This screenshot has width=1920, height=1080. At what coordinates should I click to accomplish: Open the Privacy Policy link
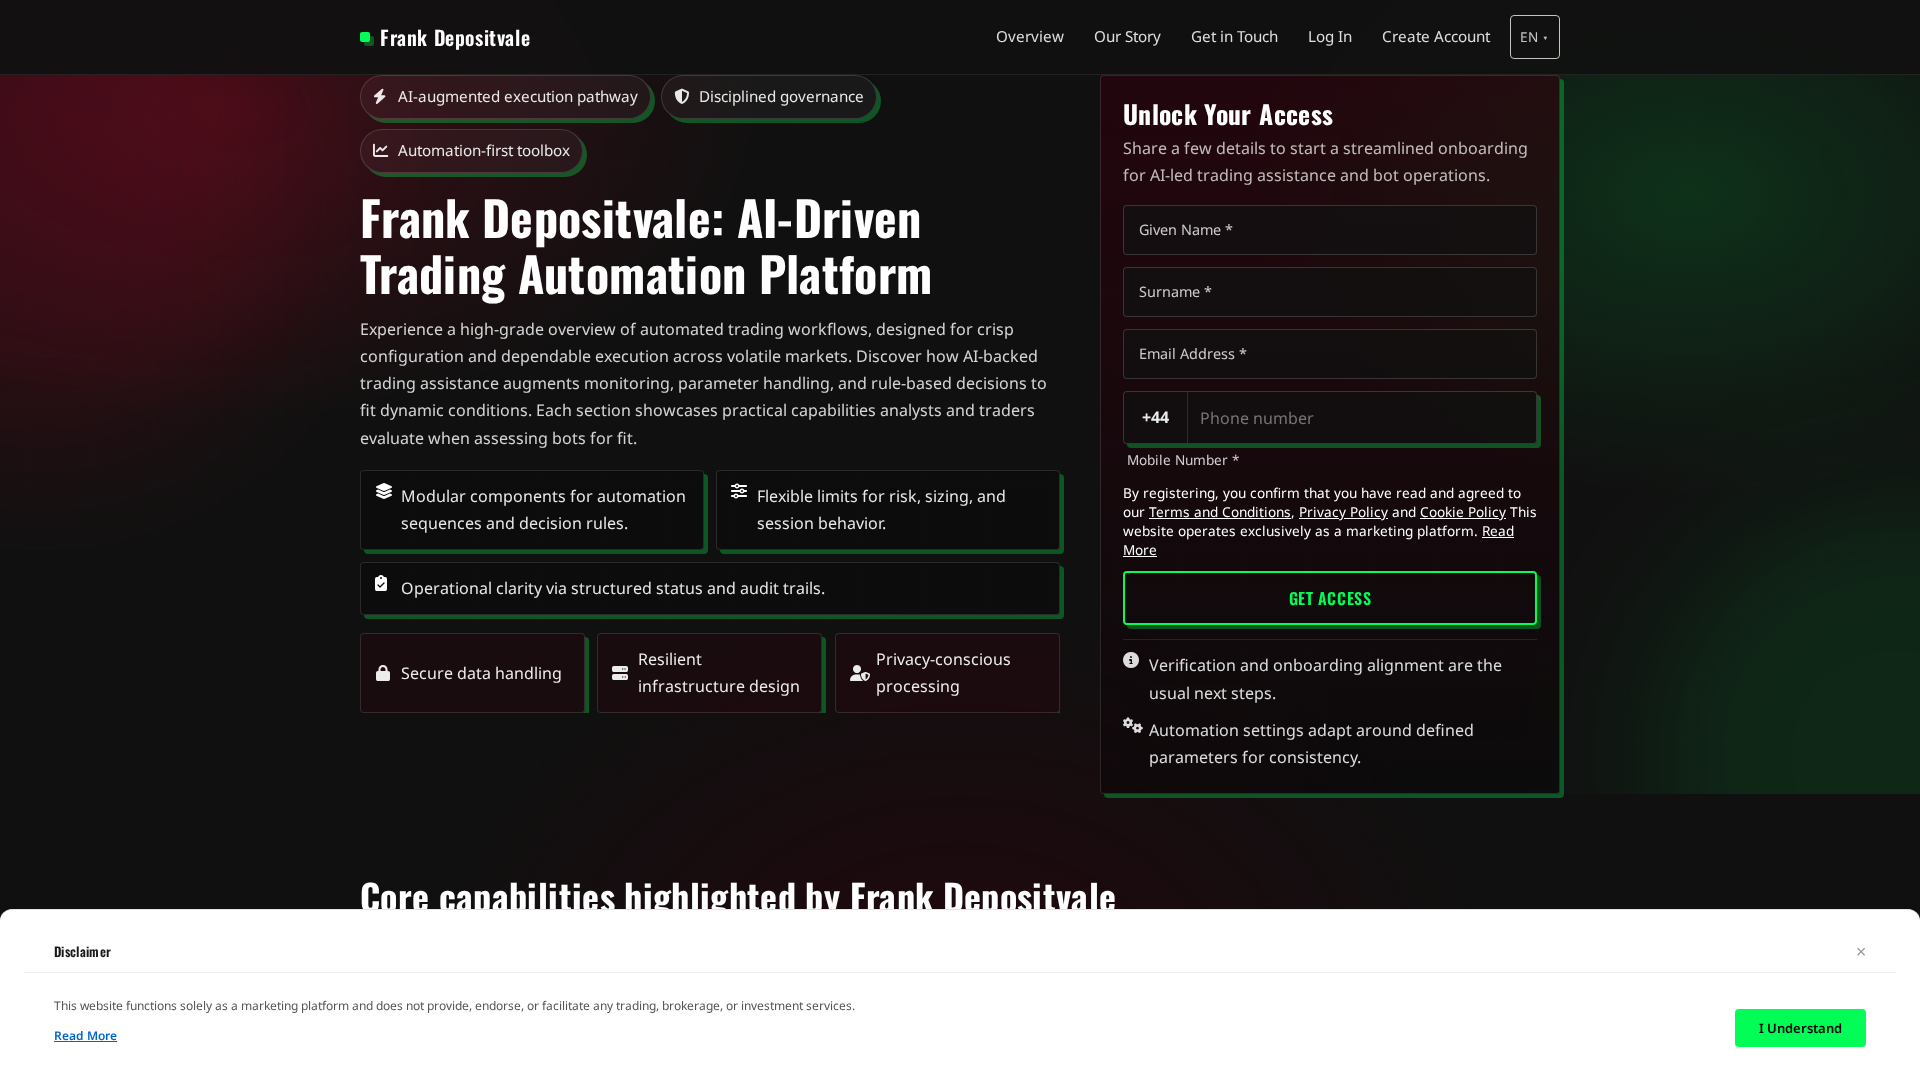click(x=1343, y=512)
